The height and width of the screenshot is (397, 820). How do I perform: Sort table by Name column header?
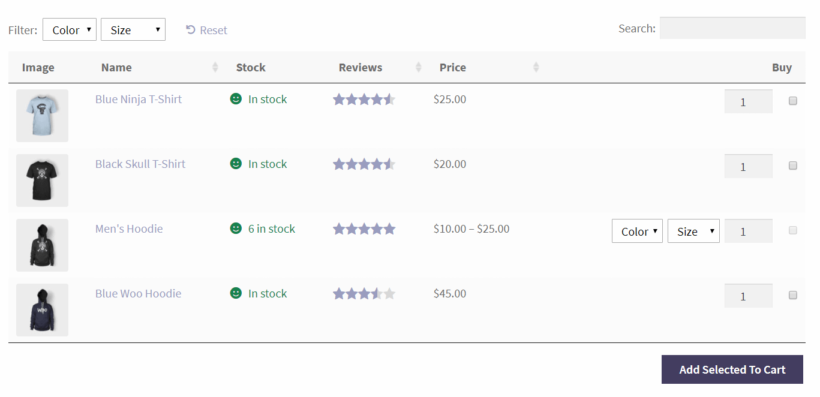[x=116, y=67]
